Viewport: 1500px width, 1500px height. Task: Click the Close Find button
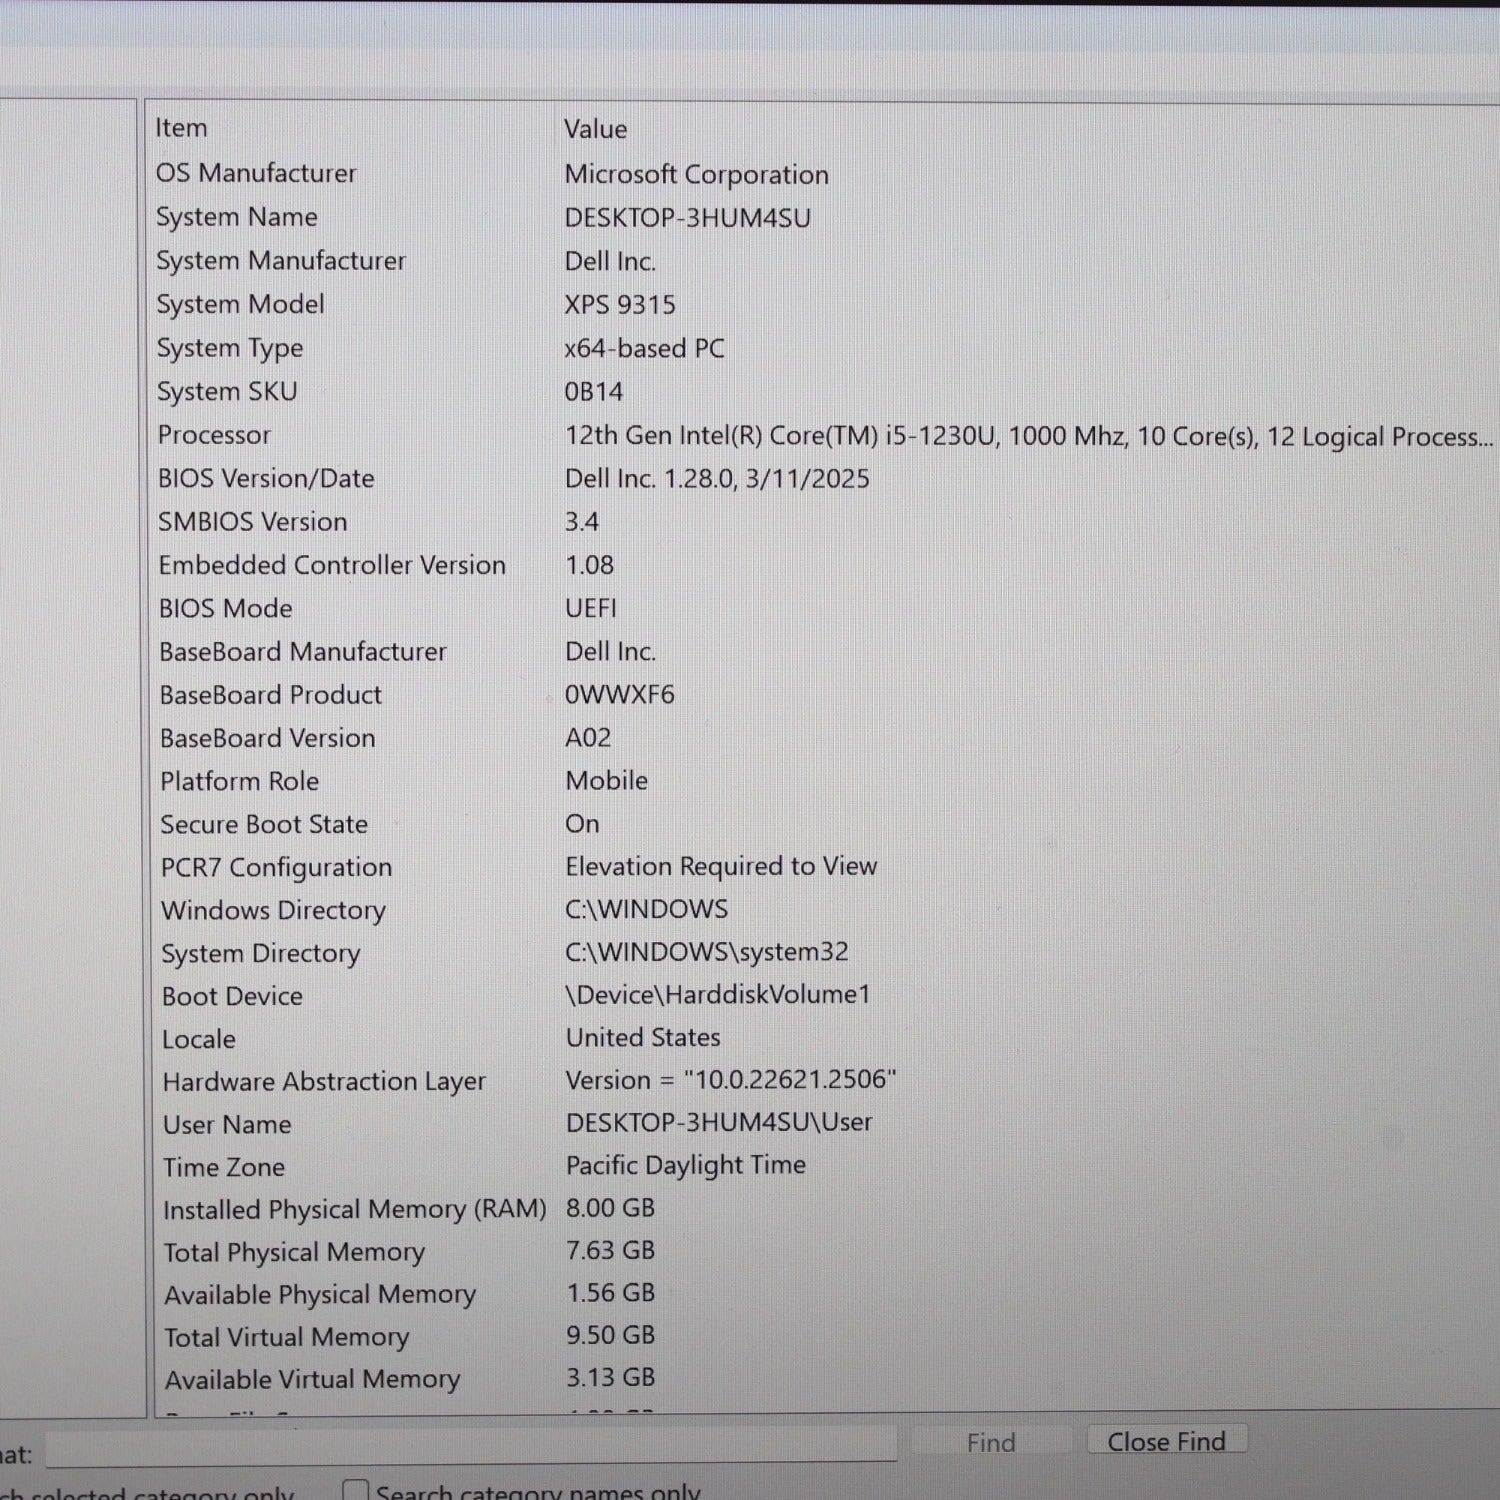(1166, 1441)
